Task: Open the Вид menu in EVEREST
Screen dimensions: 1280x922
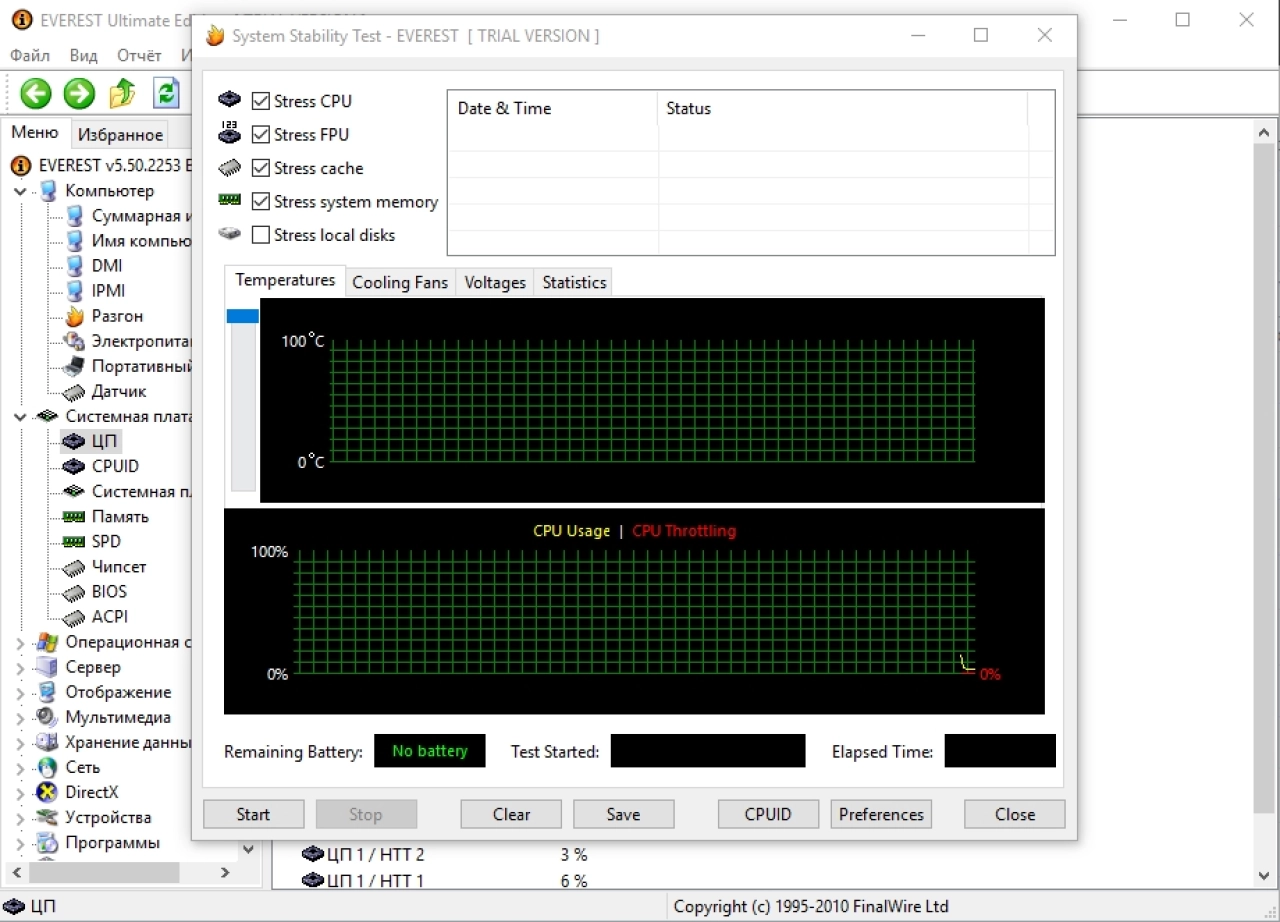Action: (x=83, y=56)
